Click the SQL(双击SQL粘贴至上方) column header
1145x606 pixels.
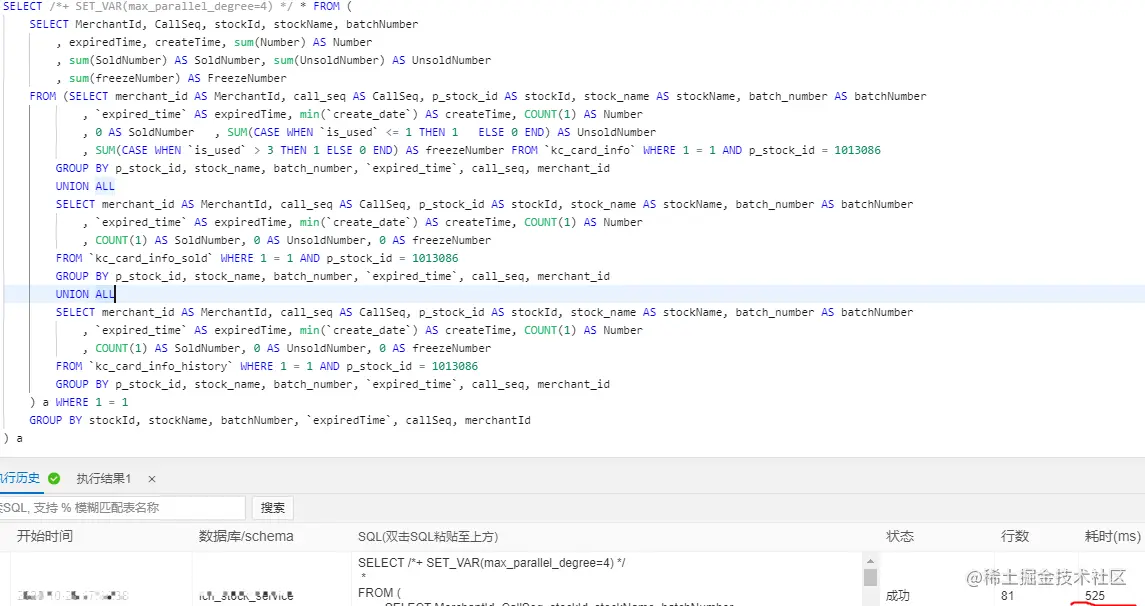pos(428,537)
